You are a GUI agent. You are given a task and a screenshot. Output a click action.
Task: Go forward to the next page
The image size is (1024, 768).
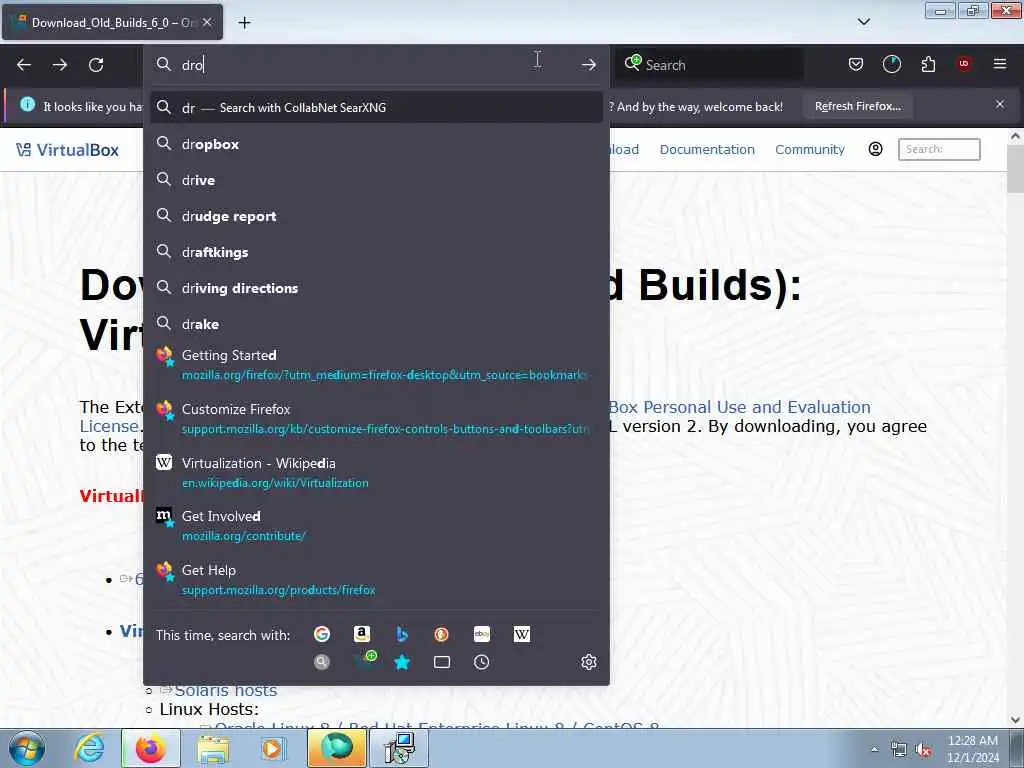click(x=59, y=65)
